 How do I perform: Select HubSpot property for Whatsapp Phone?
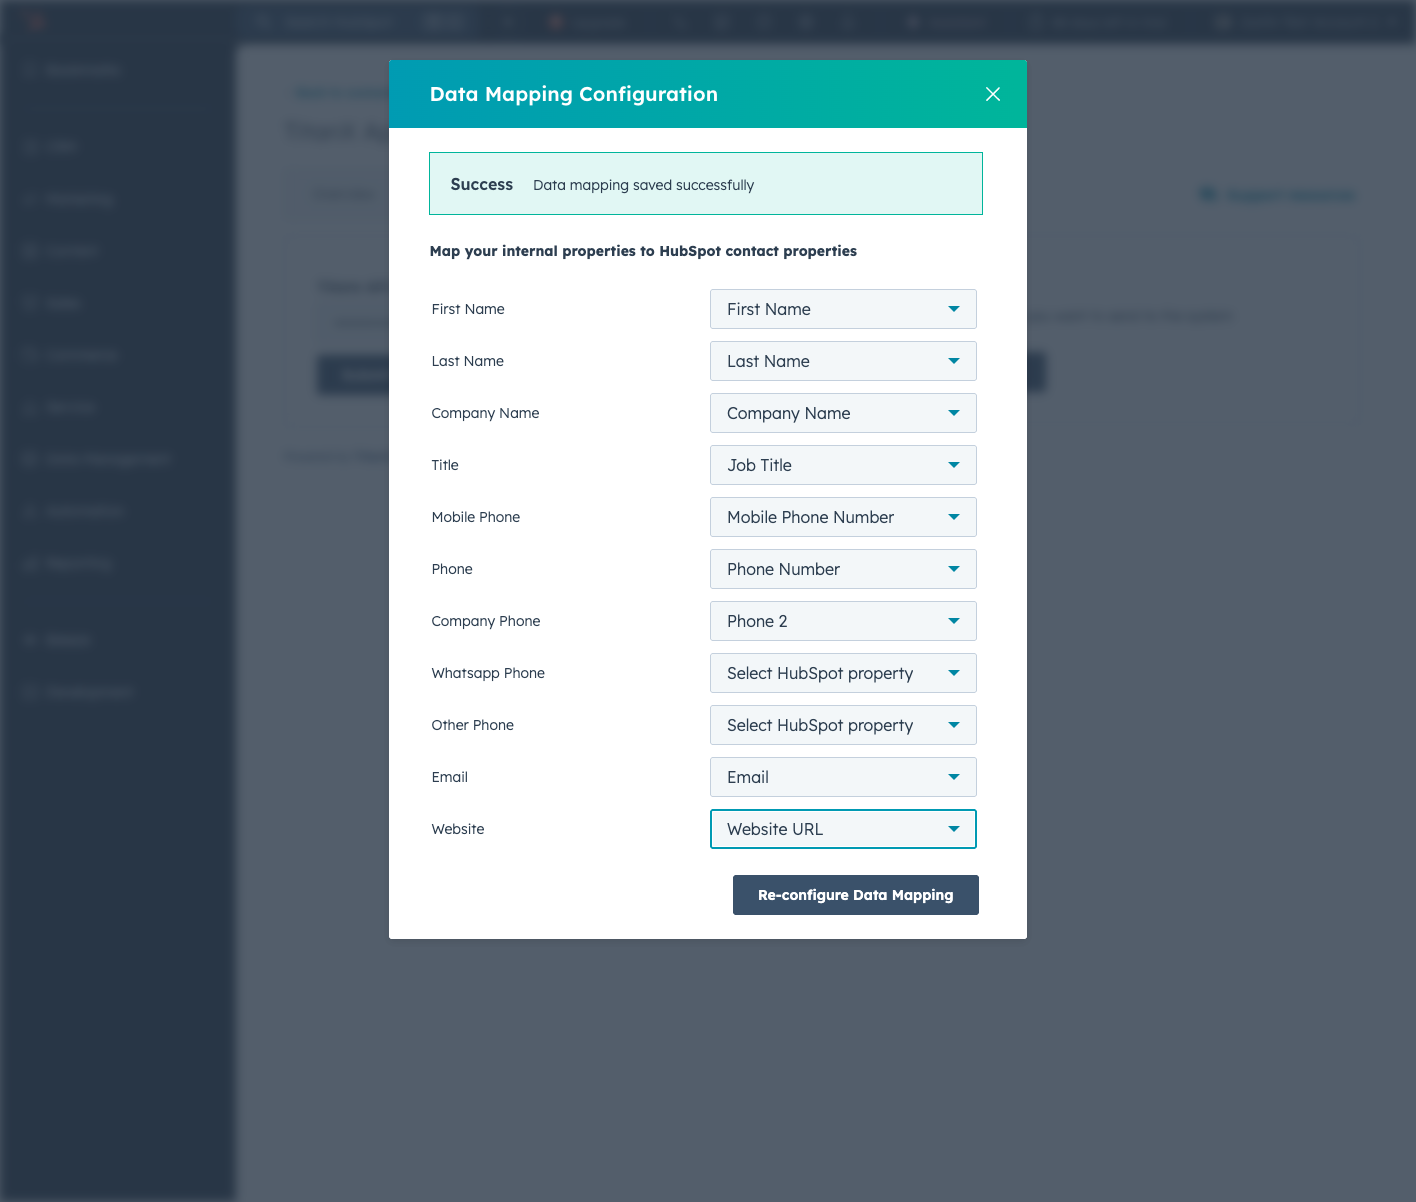pyautogui.click(x=843, y=673)
